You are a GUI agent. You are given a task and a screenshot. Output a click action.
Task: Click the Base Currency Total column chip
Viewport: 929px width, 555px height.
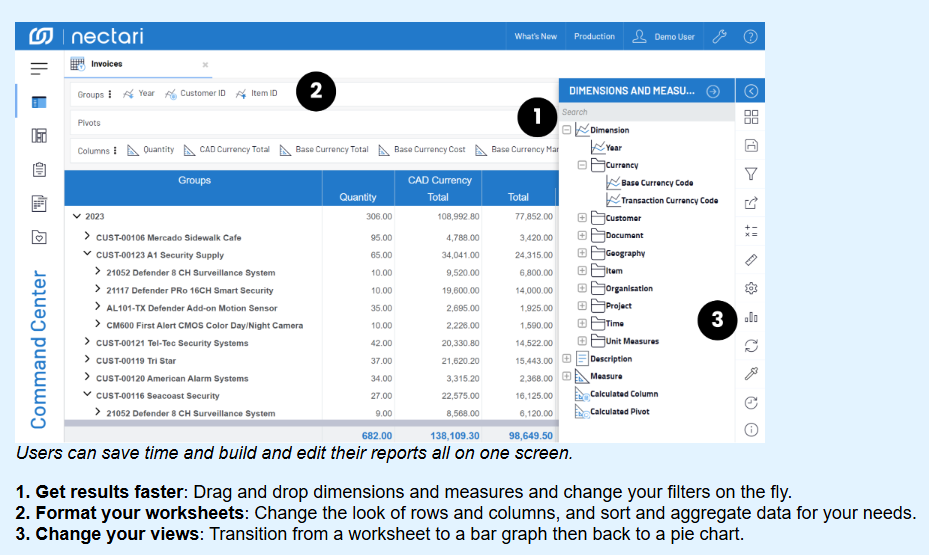pos(324,150)
